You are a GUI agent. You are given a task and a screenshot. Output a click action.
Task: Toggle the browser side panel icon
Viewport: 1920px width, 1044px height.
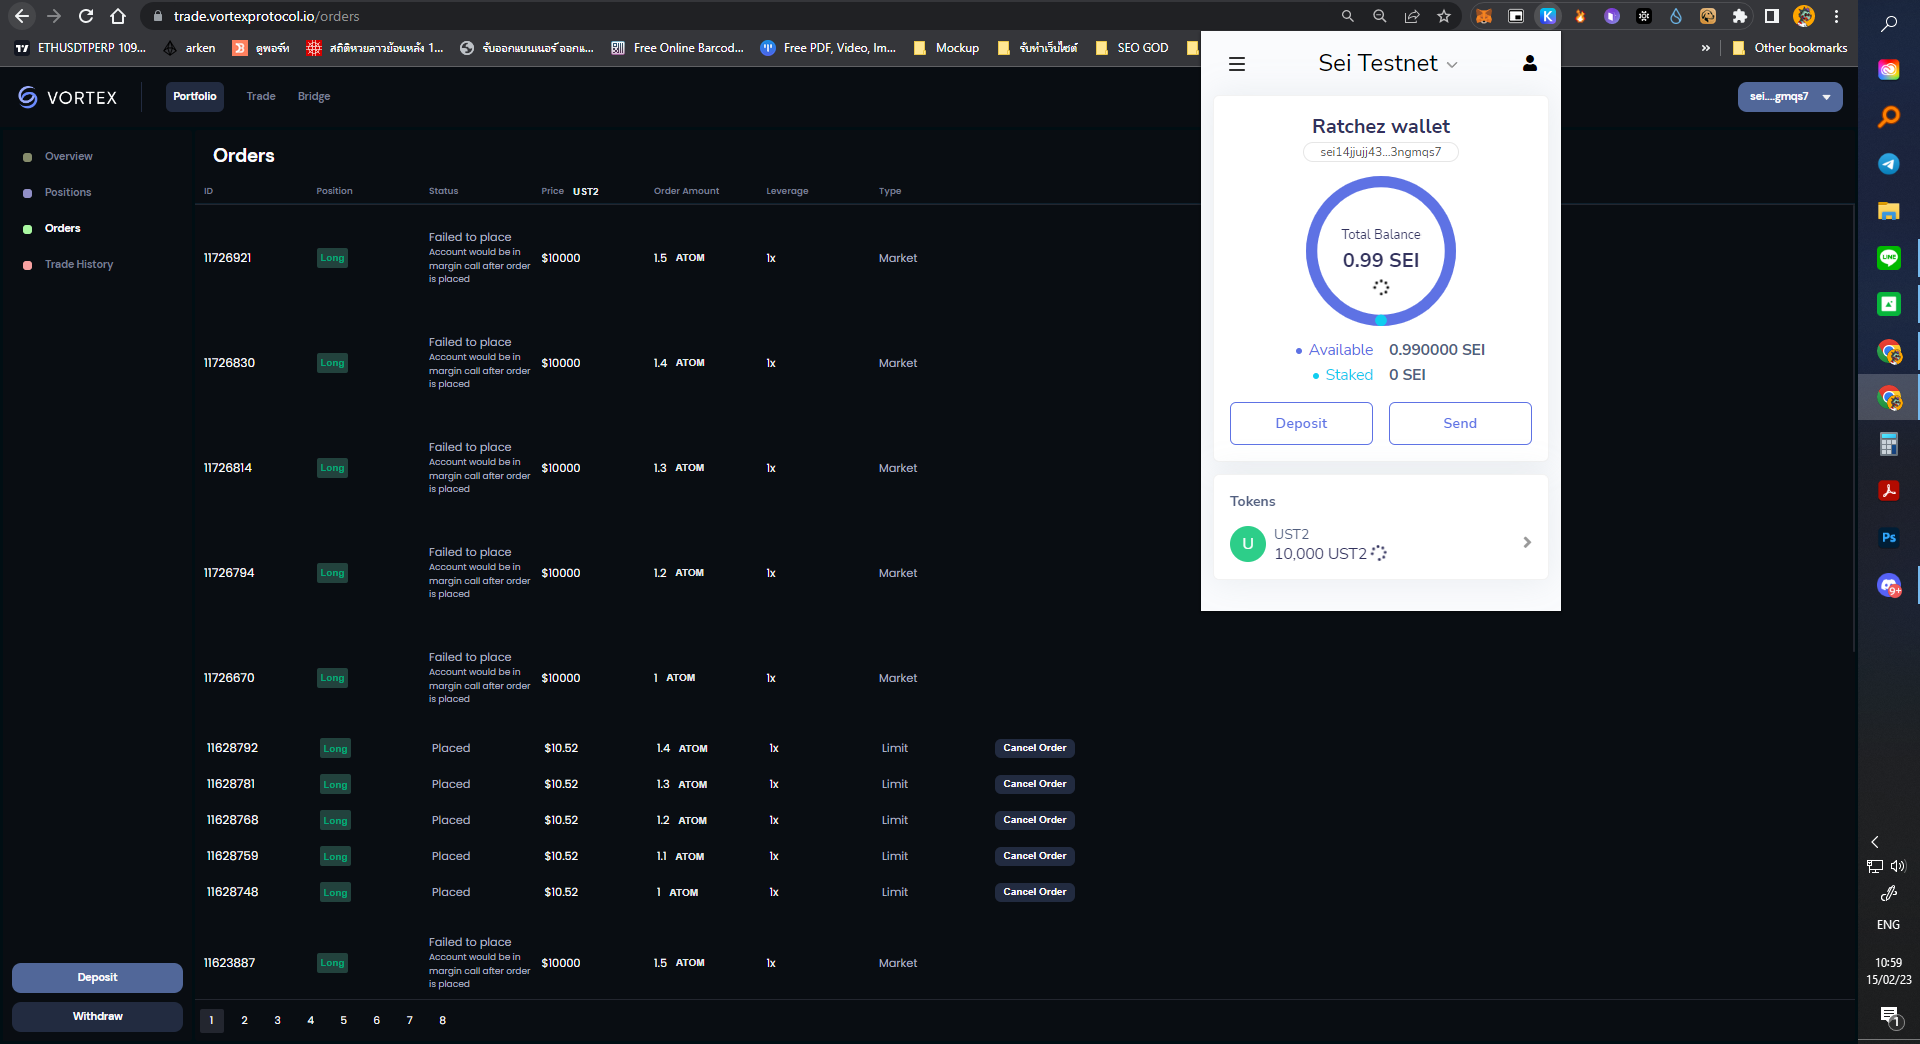1772,16
